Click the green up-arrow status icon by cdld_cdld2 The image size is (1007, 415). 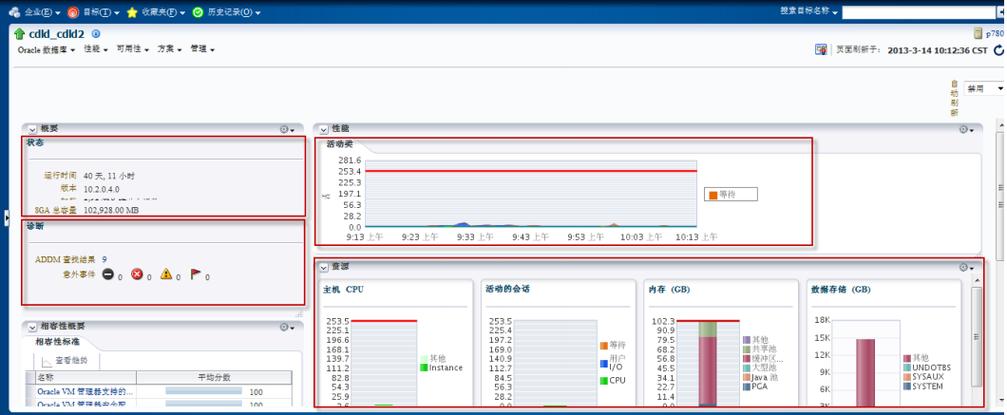pos(19,34)
